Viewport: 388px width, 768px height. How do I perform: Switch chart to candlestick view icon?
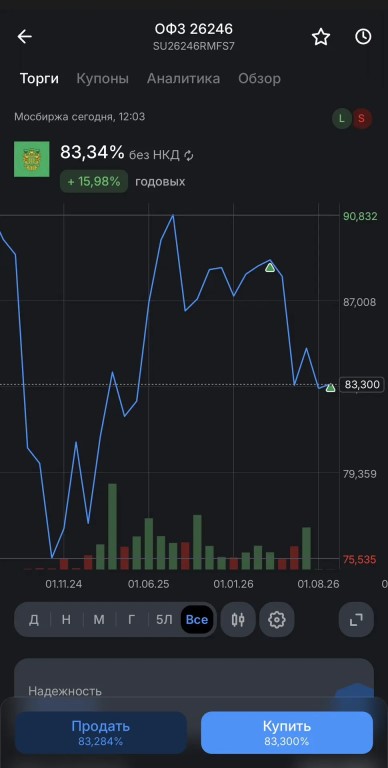(x=238, y=620)
